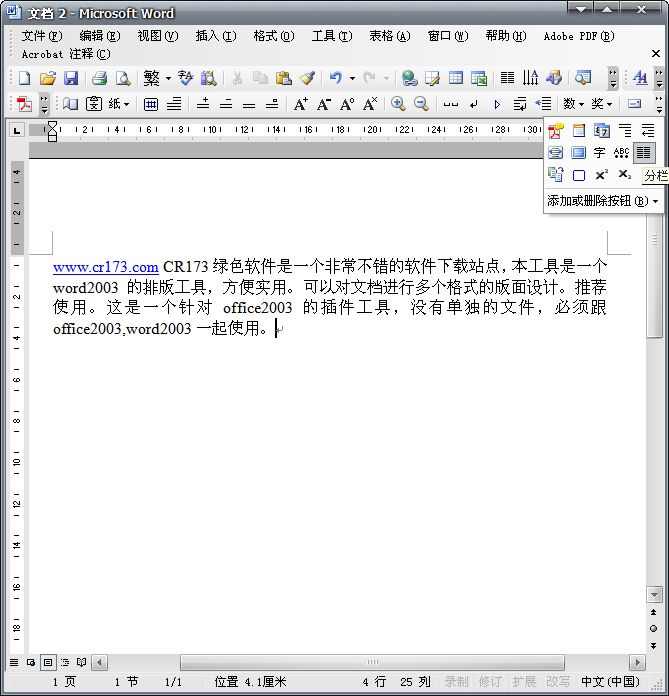Toggle 修订 track changes indicator
This screenshot has width=669, height=696.
coord(490,681)
